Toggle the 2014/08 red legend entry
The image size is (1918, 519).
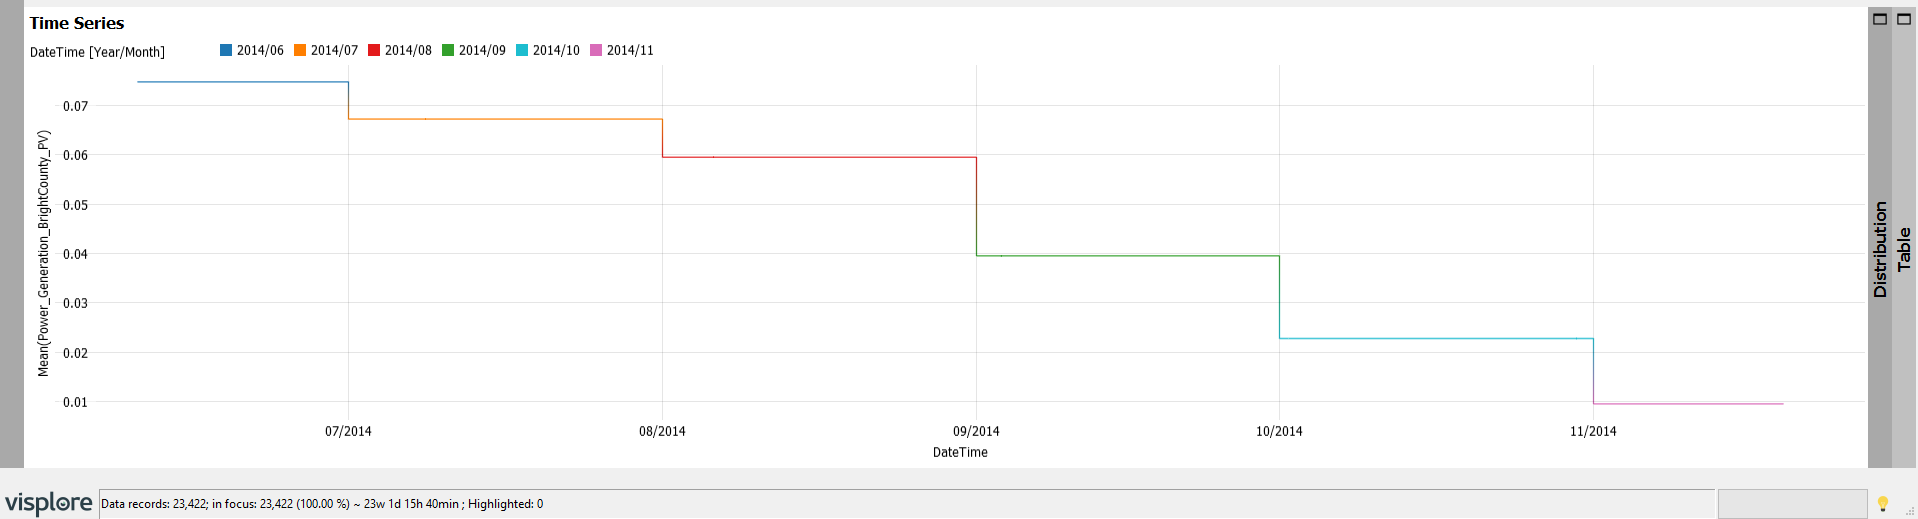[400, 50]
